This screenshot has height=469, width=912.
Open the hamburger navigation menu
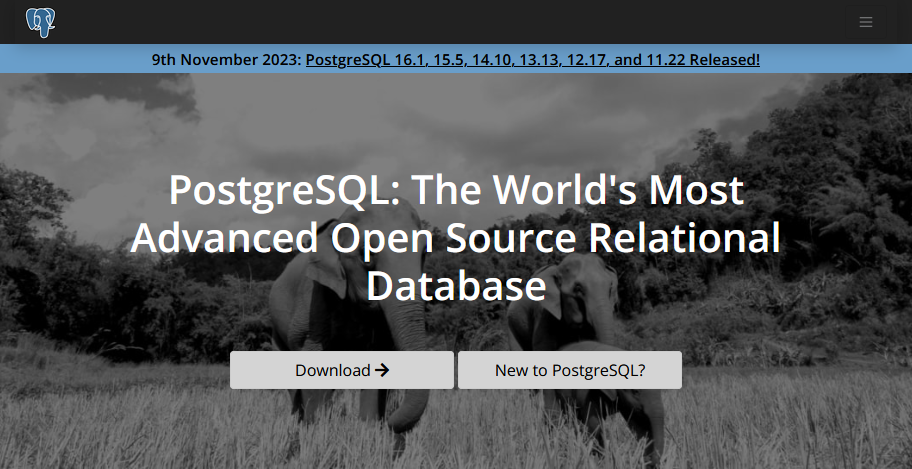click(865, 22)
